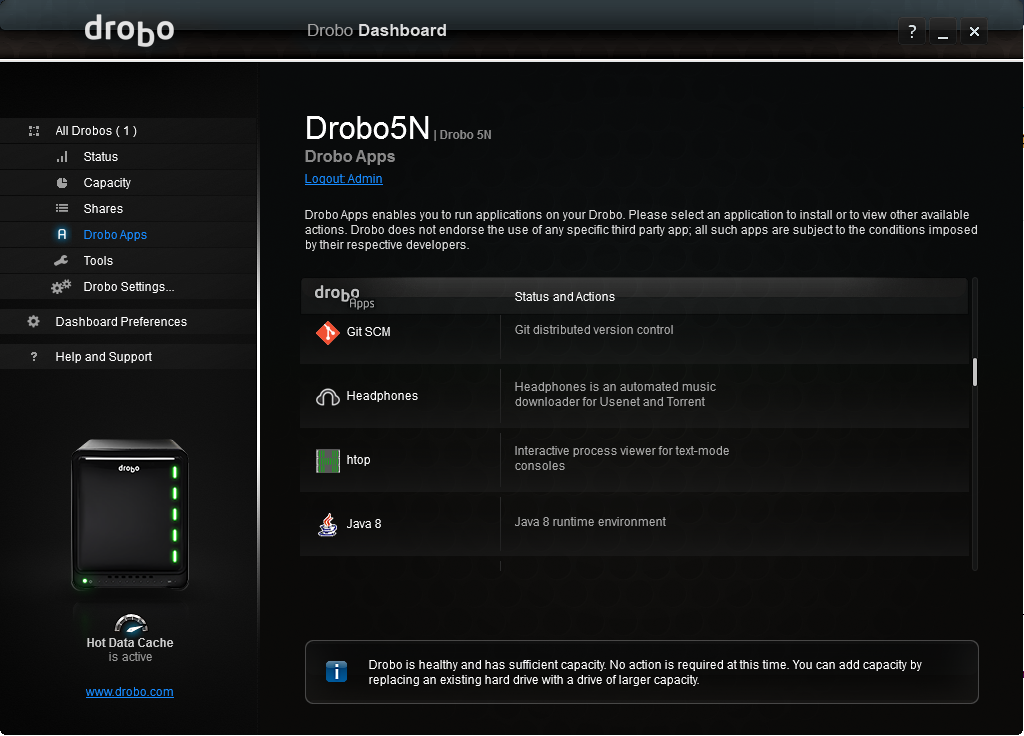
Task: Click the Tools wrench icon
Action: (62, 261)
